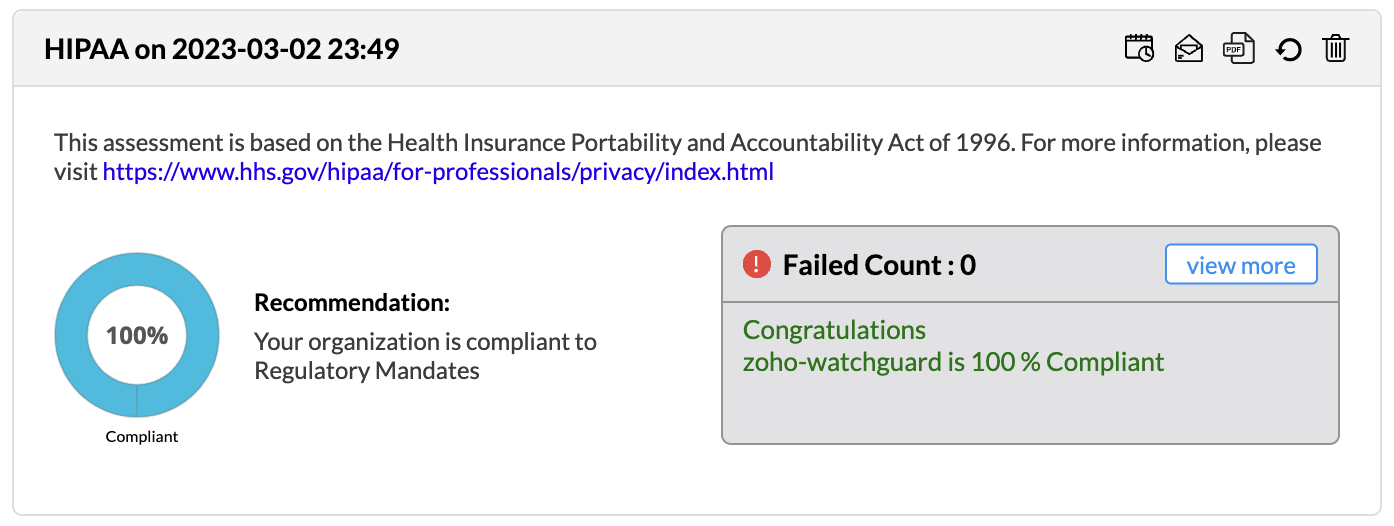Click the Compliant label under the chart
The image size is (1394, 526).
click(142, 437)
